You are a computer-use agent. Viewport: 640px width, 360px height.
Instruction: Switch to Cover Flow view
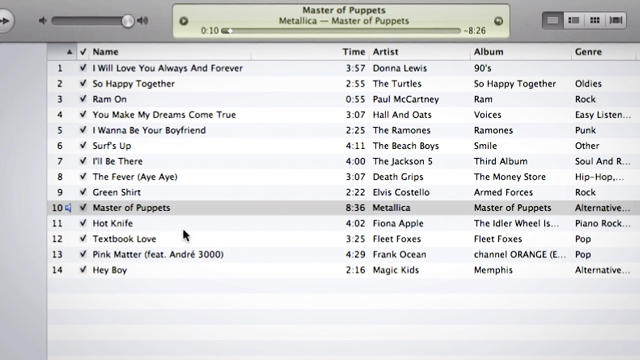tap(616, 20)
